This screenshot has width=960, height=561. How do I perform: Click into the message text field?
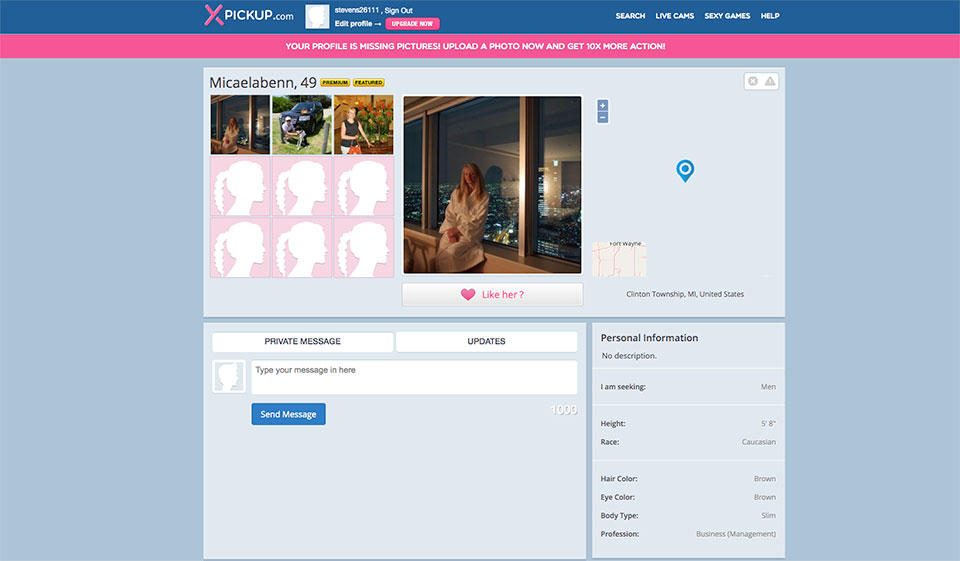413,377
